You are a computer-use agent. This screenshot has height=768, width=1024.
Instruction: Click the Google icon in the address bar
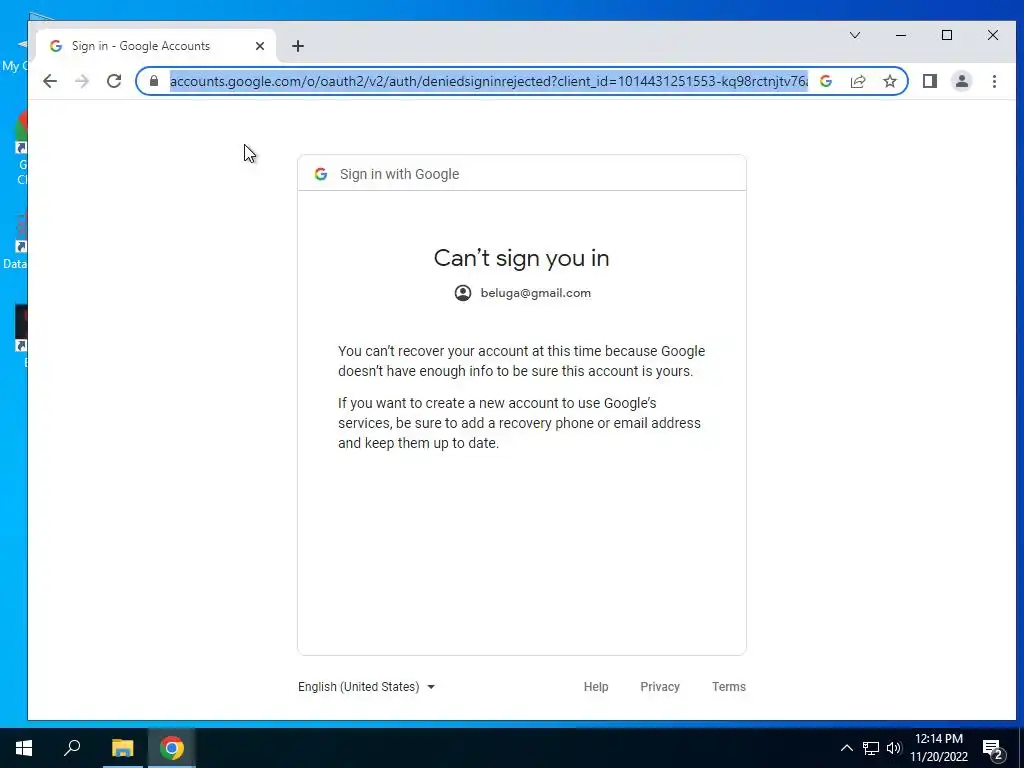coord(825,81)
